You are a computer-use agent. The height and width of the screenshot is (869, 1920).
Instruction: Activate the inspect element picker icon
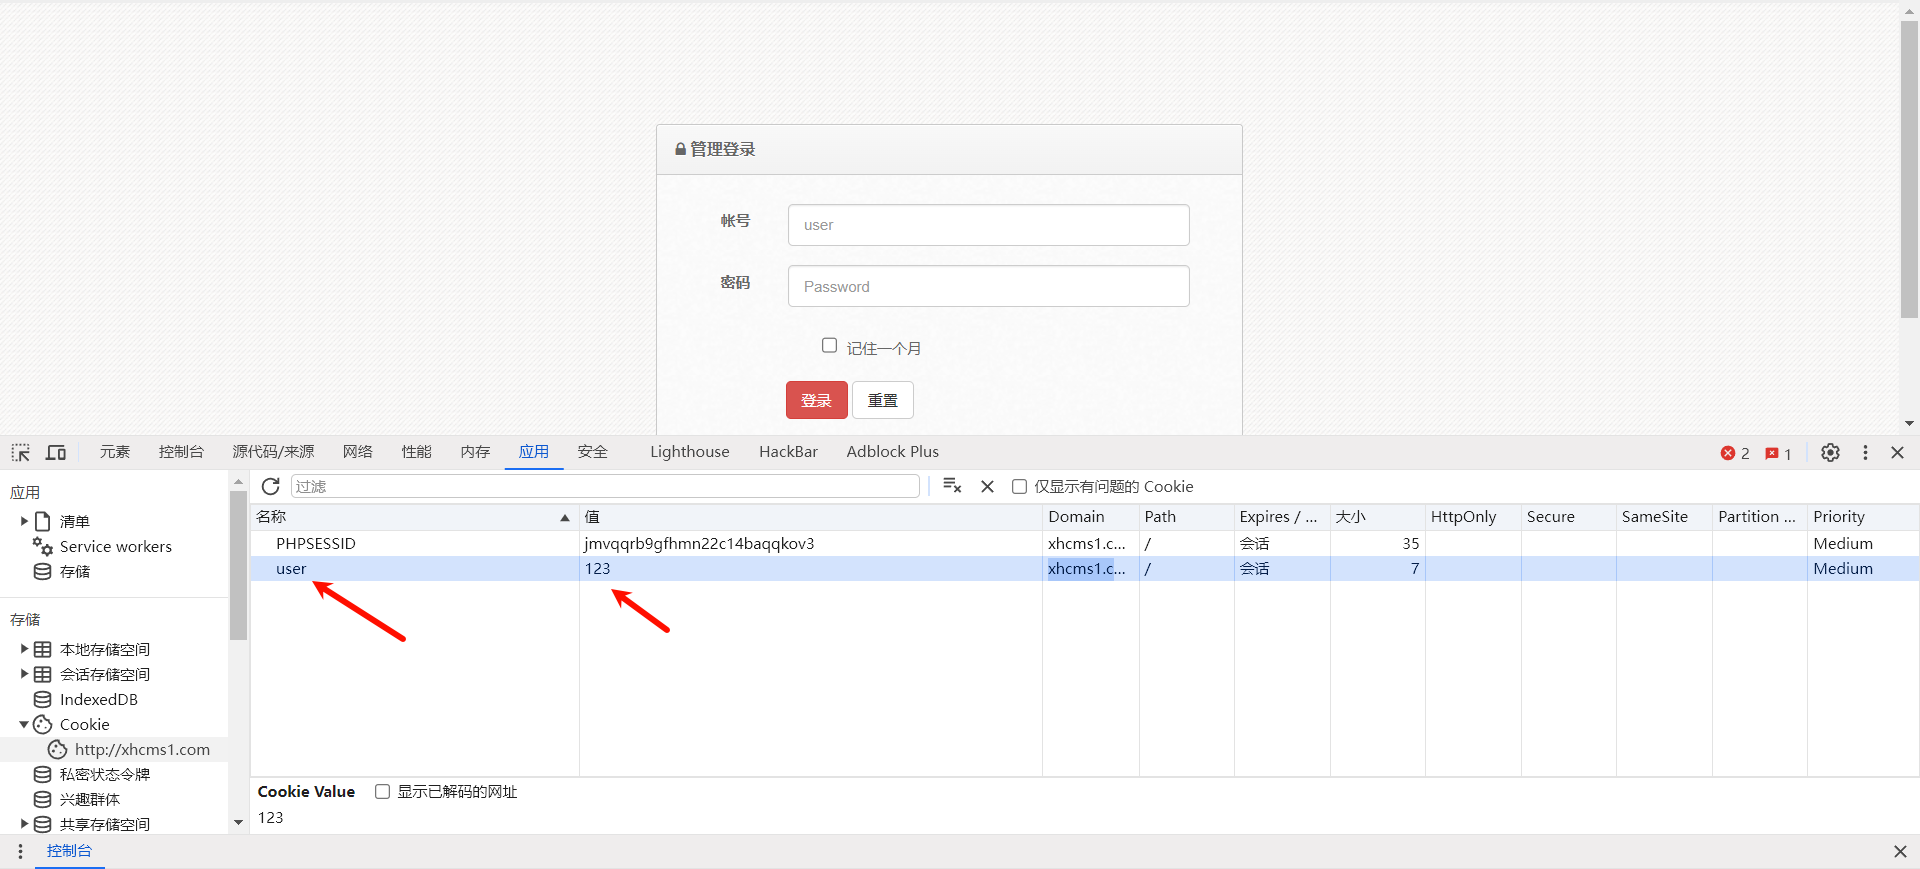[x=21, y=453]
